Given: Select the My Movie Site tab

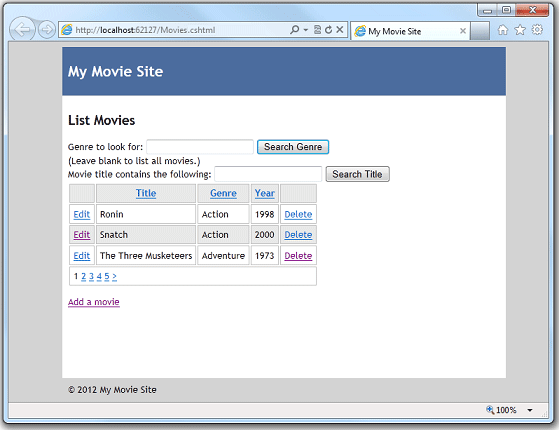Looking at the screenshot, I should pos(410,31).
